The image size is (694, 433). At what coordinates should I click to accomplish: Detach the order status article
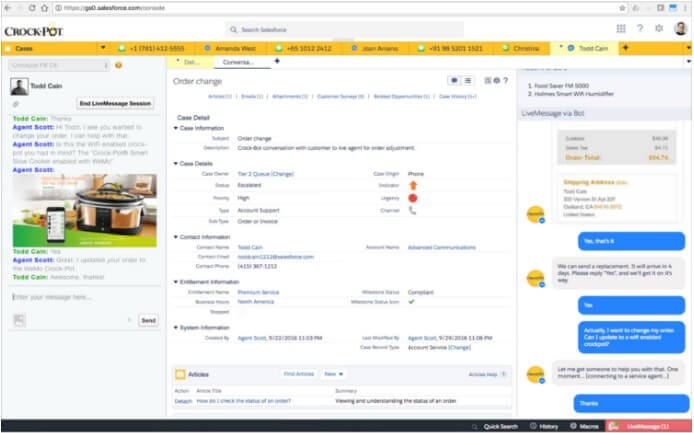pos(183,401)
